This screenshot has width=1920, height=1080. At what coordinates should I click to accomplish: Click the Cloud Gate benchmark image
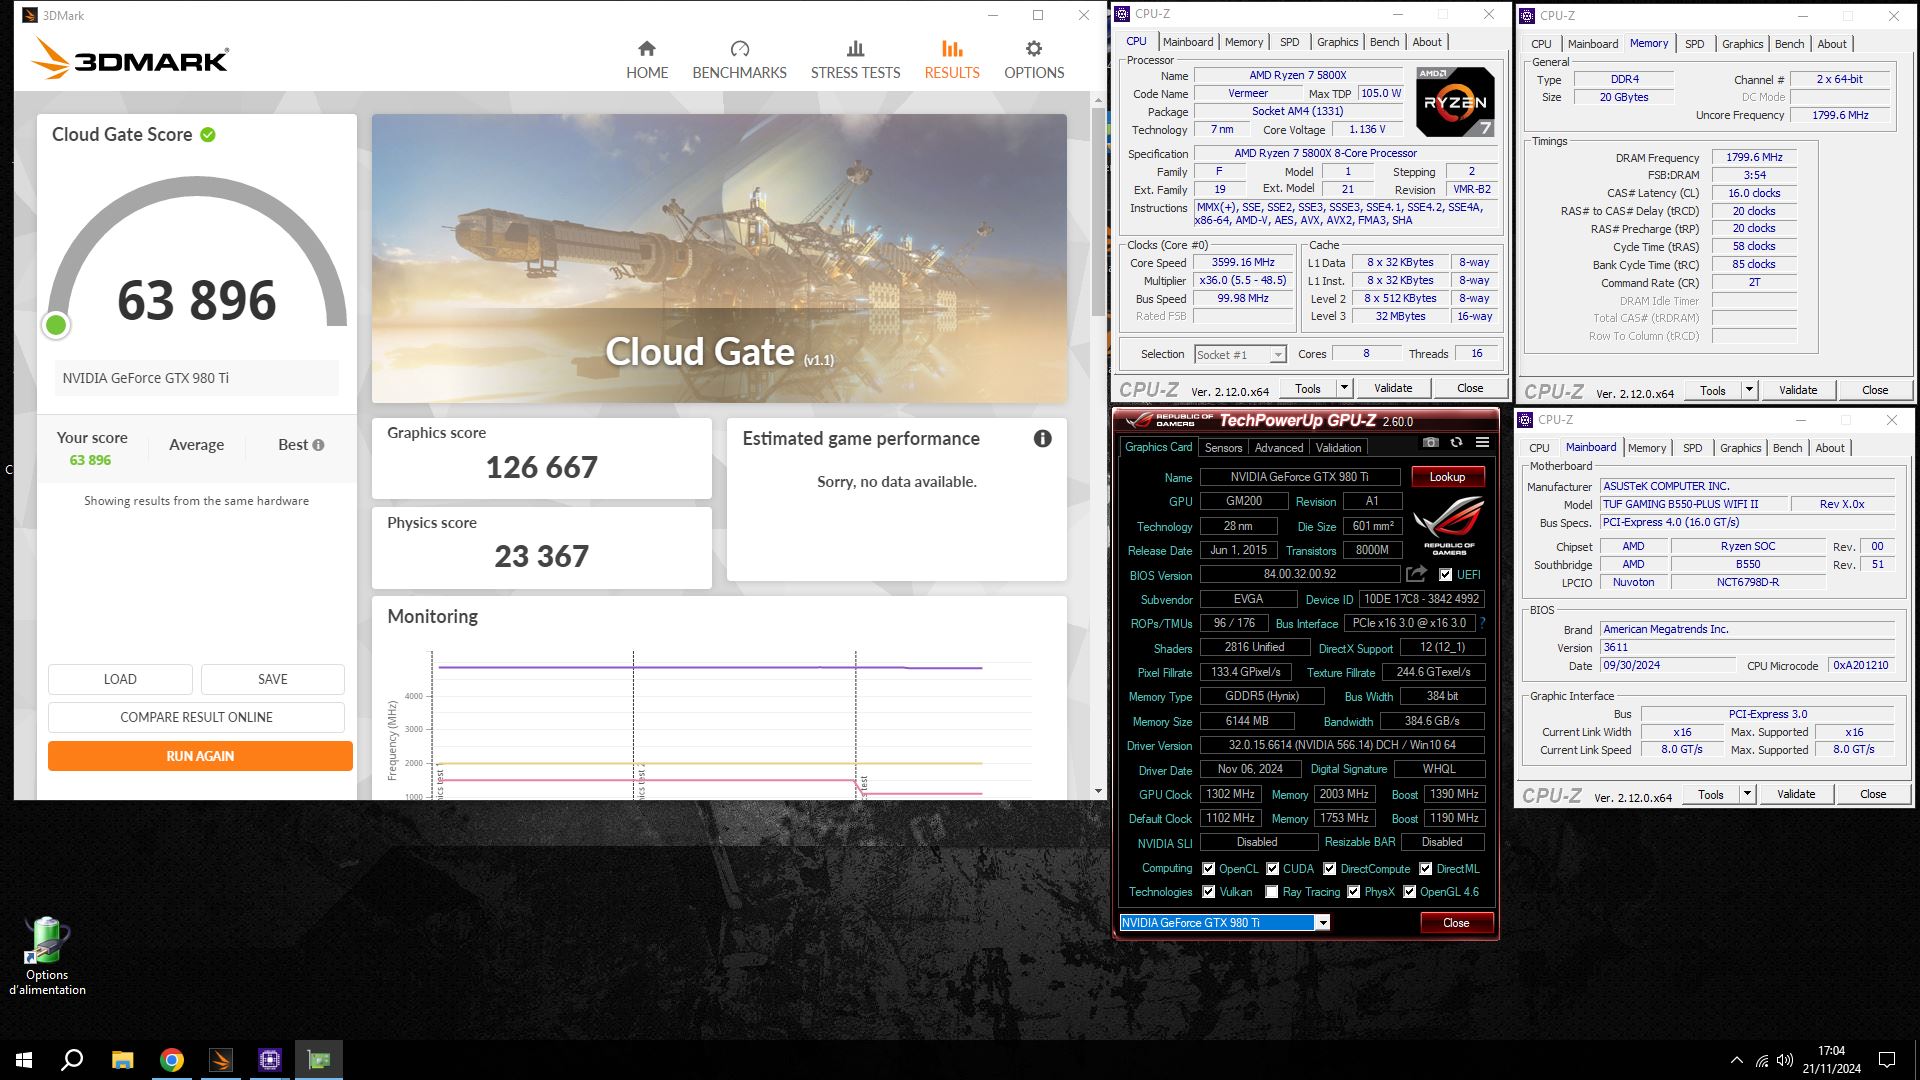(719, 258)
